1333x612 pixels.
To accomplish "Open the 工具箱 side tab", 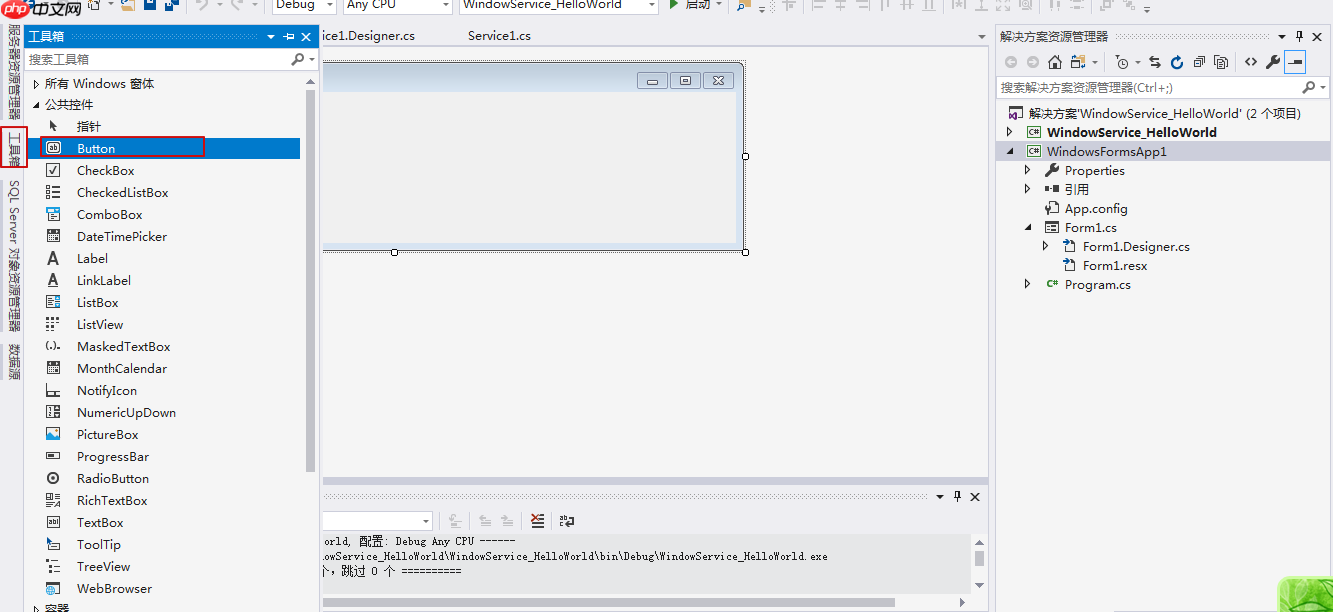I will pos(13,148).
